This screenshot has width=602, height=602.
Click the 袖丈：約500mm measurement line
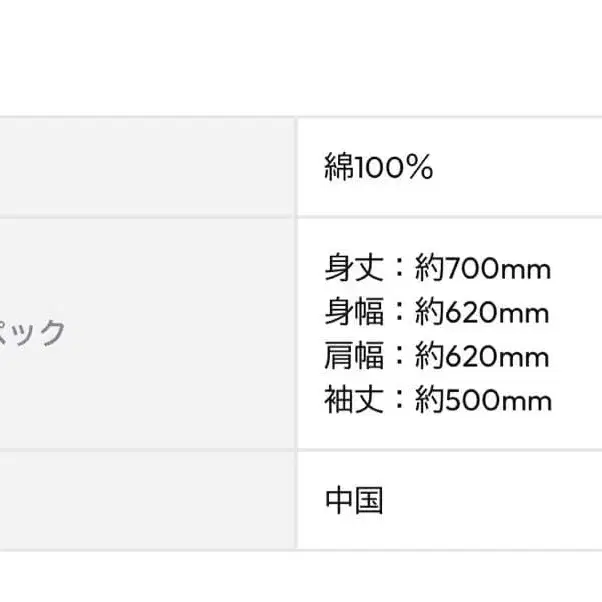(x=437, y=401)
